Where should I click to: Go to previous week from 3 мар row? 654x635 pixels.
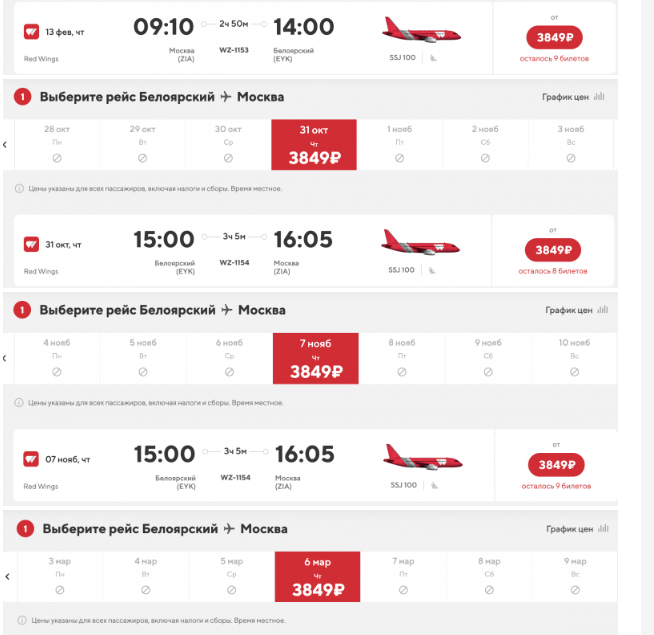(8, 577)
